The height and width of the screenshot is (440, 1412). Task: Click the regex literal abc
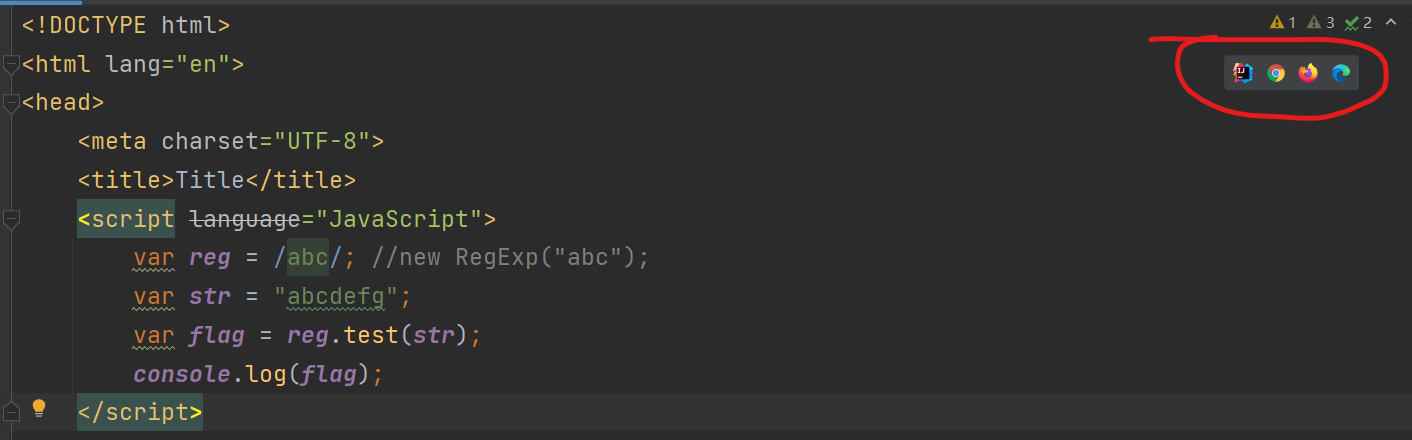coord(308,257)
